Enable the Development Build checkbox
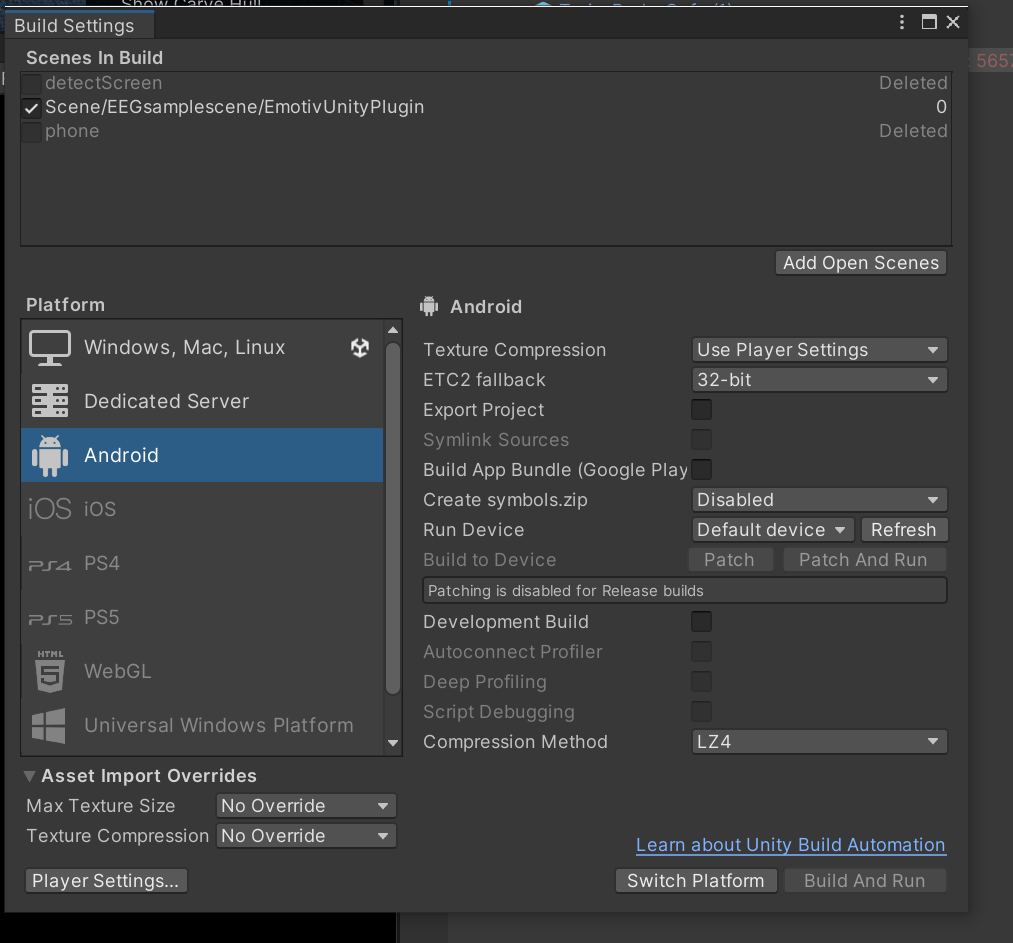The image size is (1013, 943). click(x=702, y=621)
